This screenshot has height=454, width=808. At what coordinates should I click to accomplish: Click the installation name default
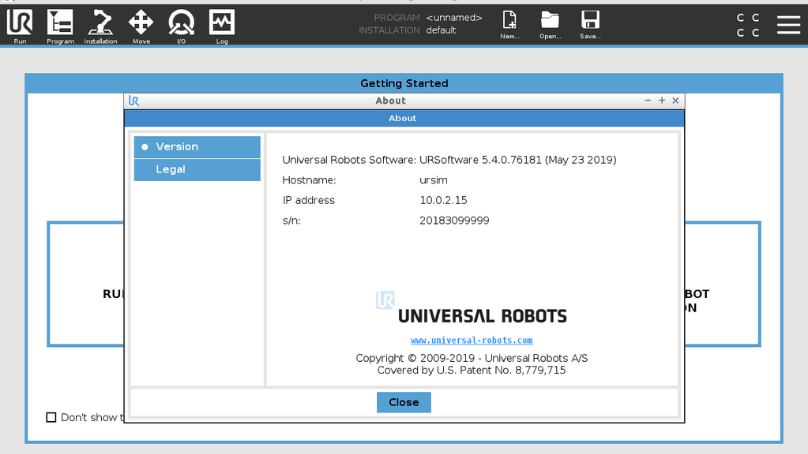click(x=441, y=30)
